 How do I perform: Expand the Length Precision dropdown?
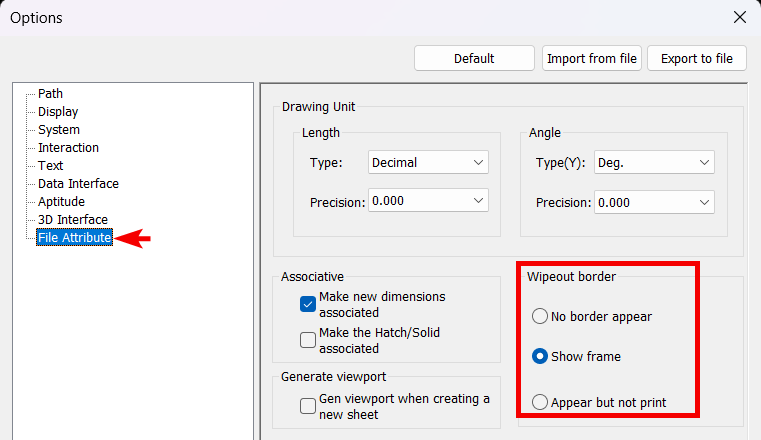427,202
